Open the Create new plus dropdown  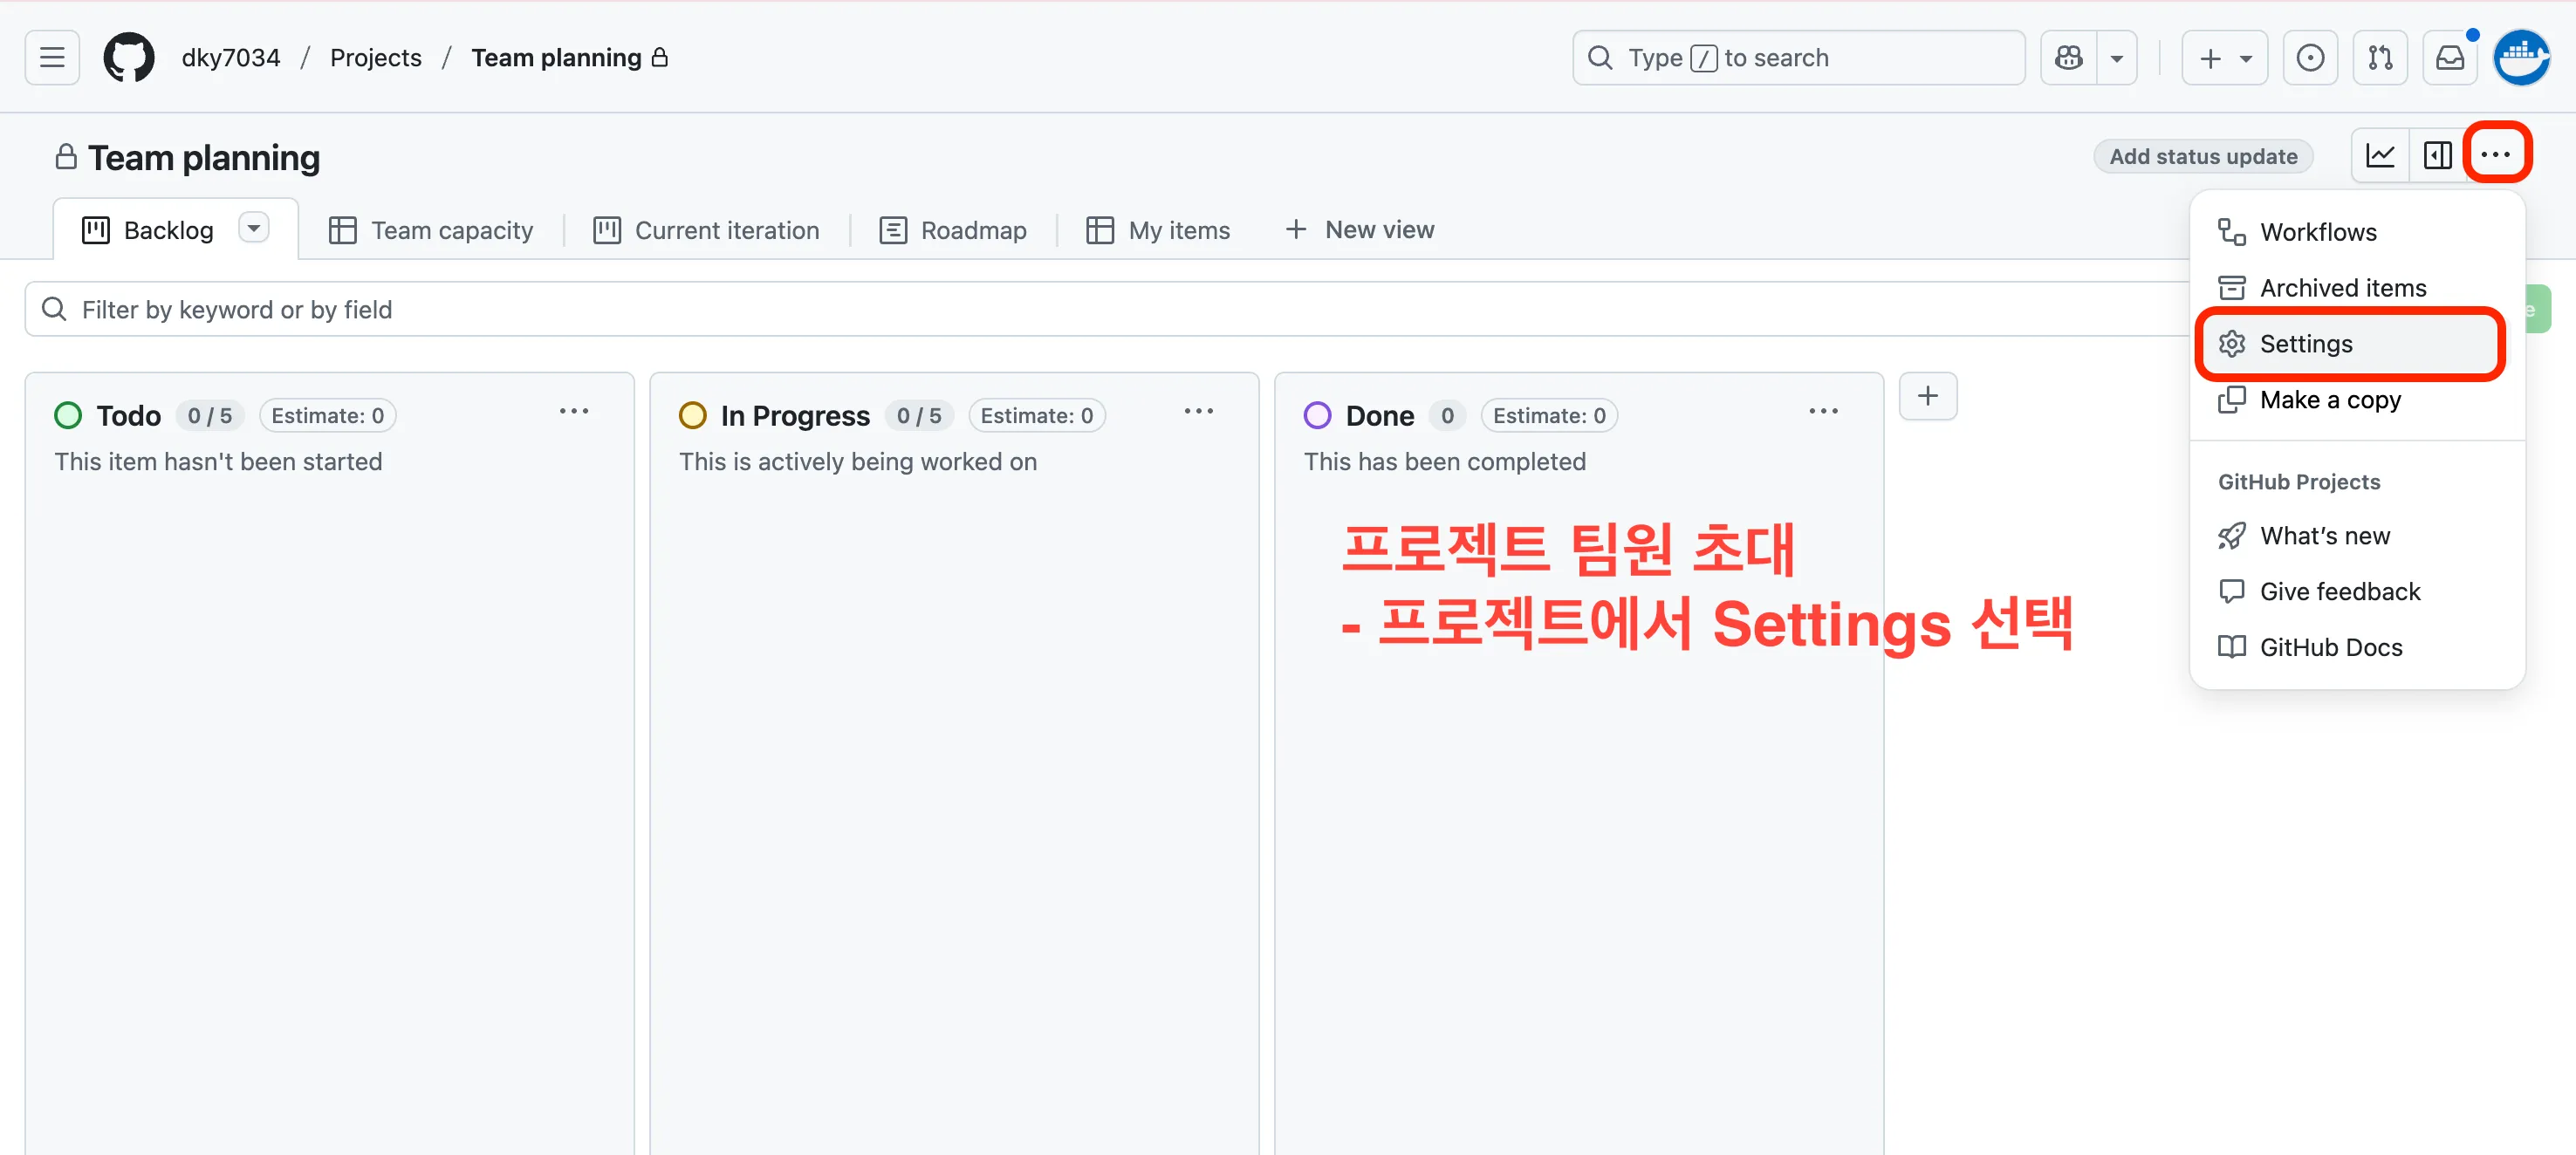pyautogui.click(x=2224, y=58)
